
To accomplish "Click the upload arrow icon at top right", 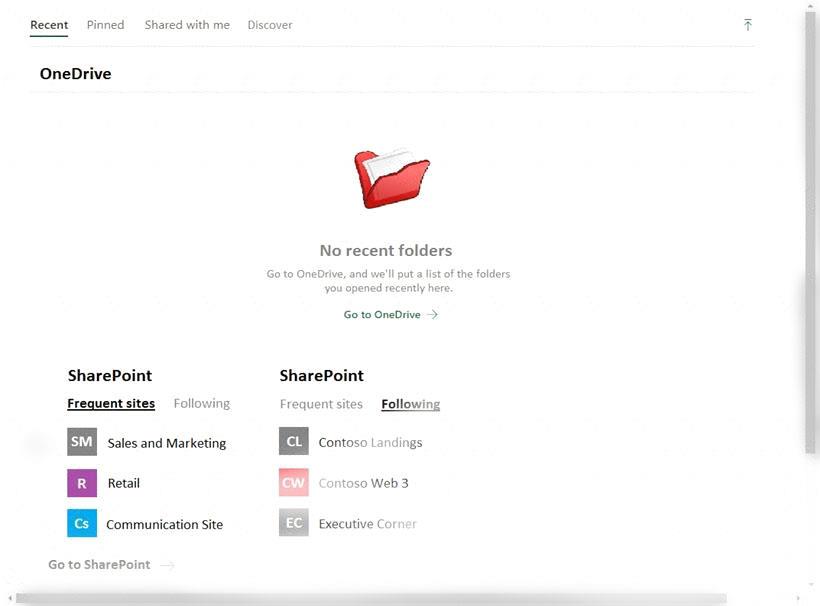I will (x=748, y=25).
